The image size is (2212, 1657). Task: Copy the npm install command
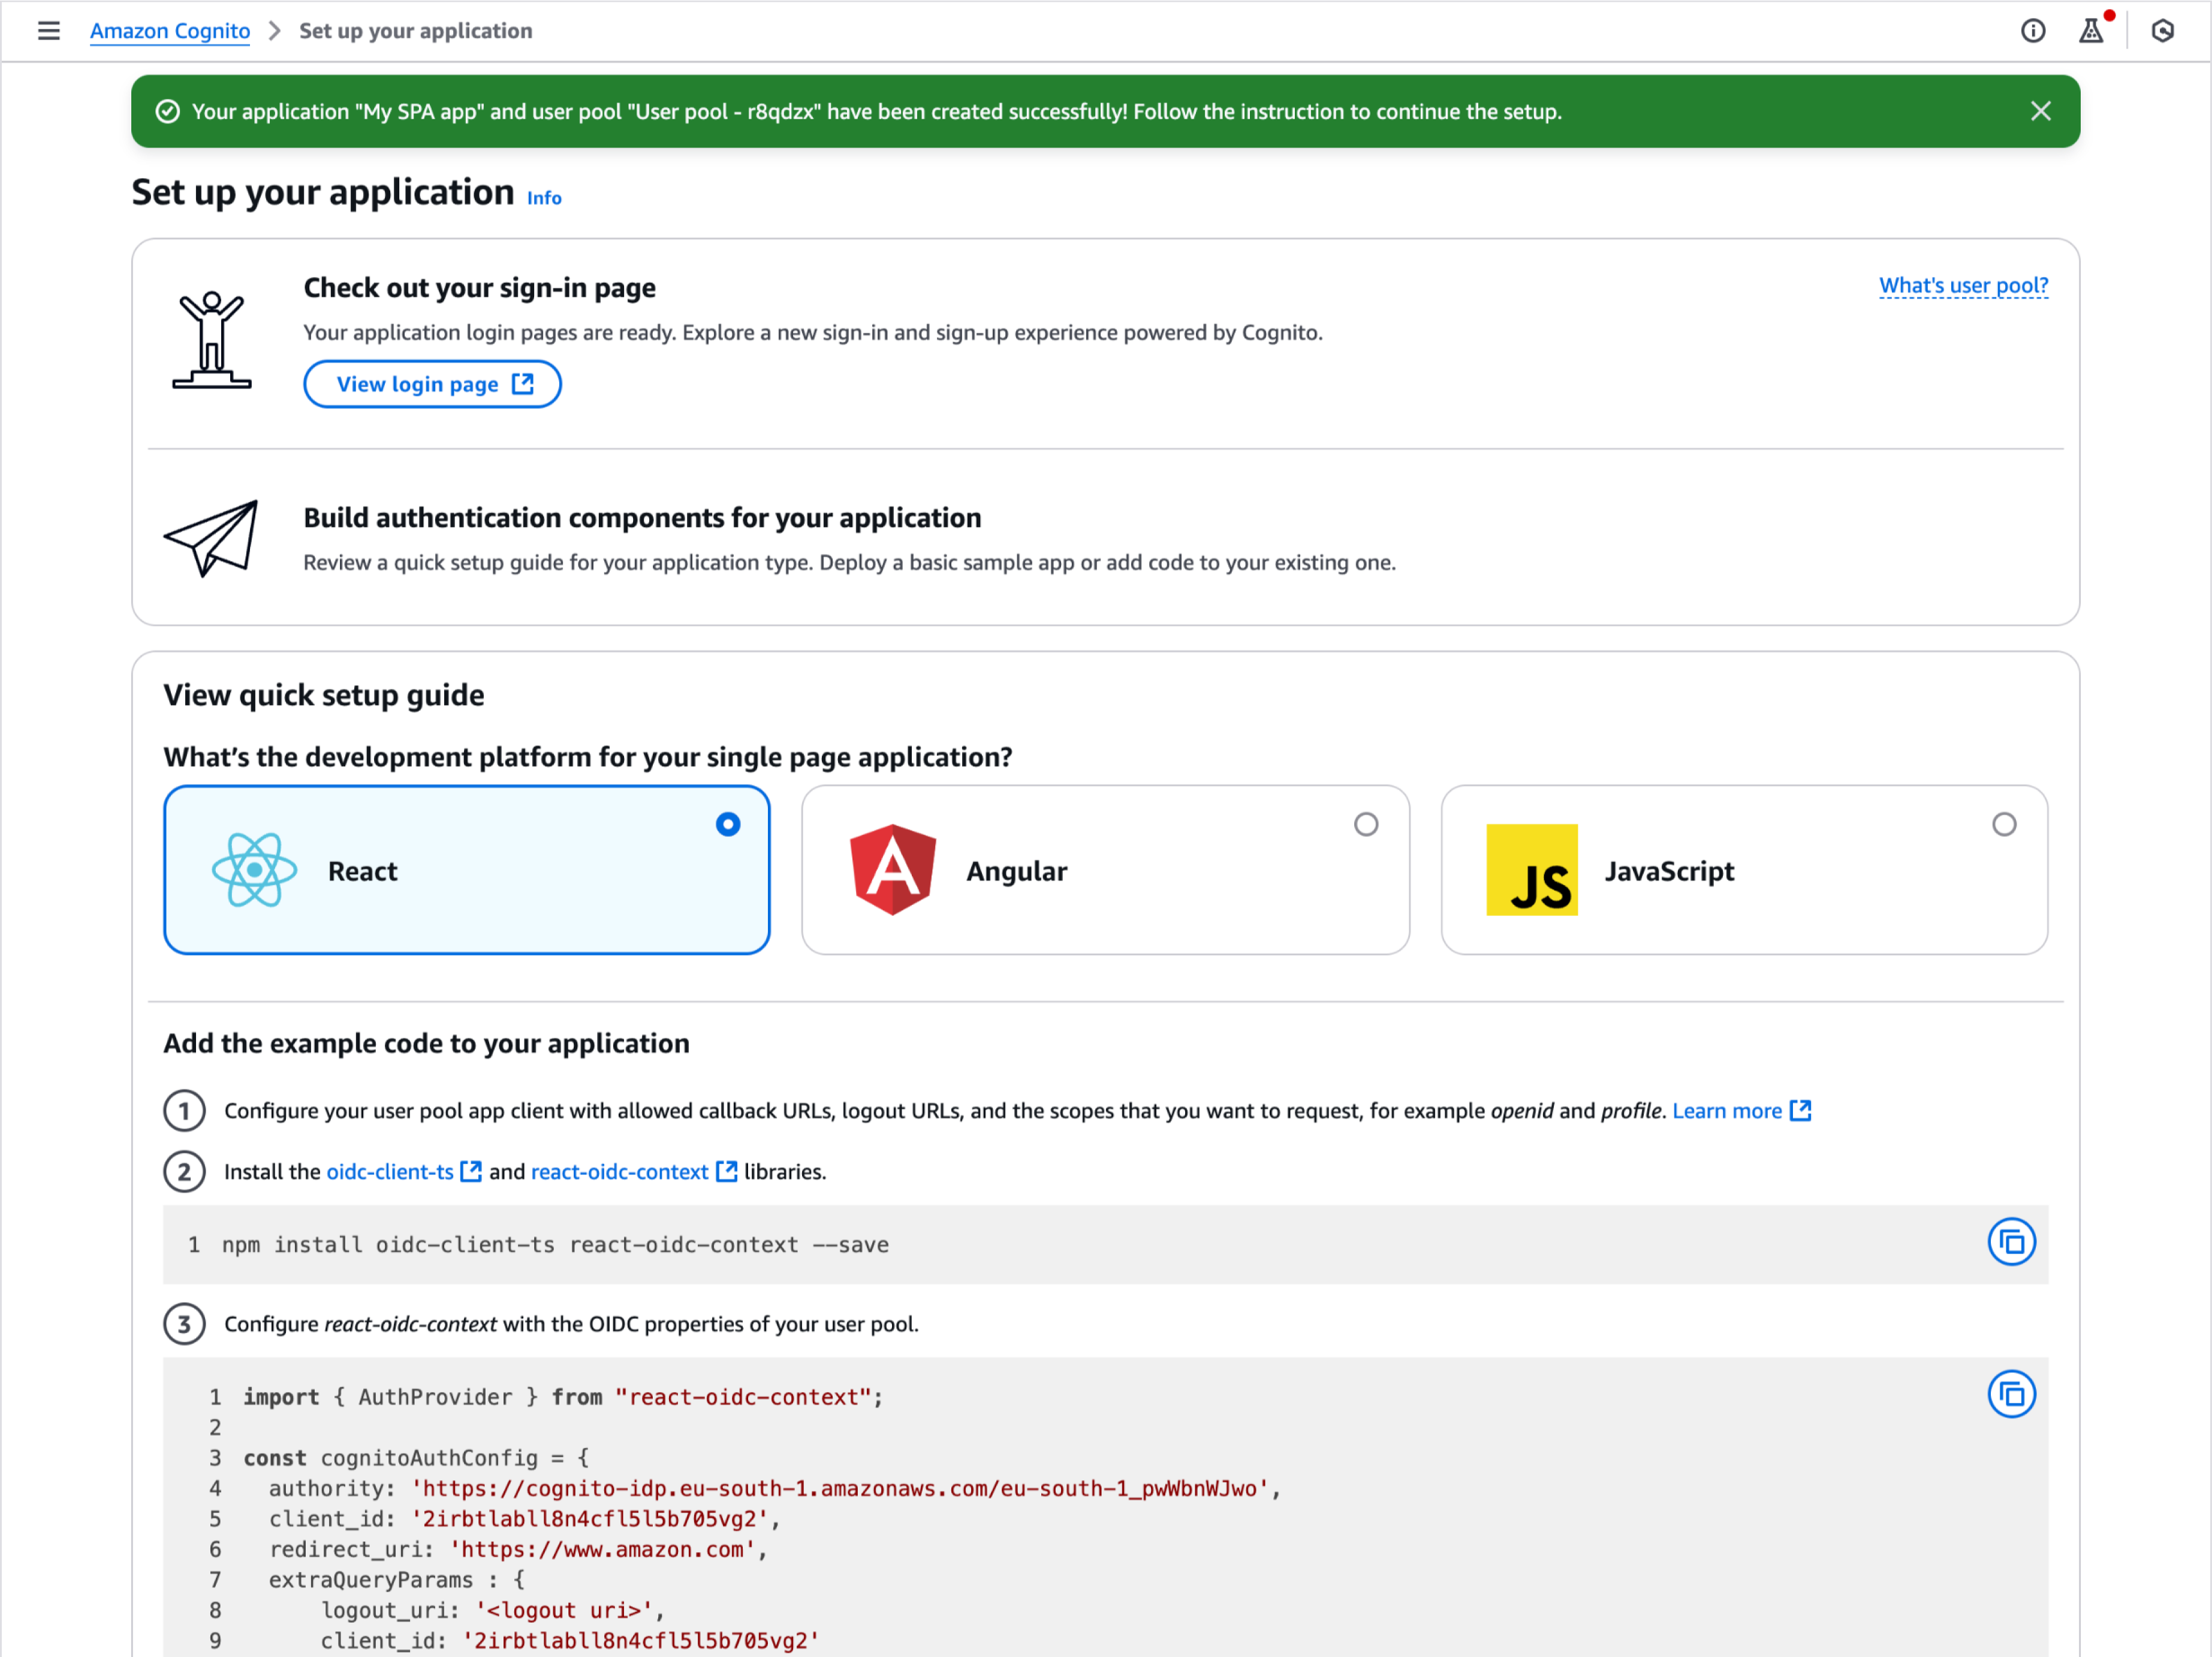tap(2011, 1242)
